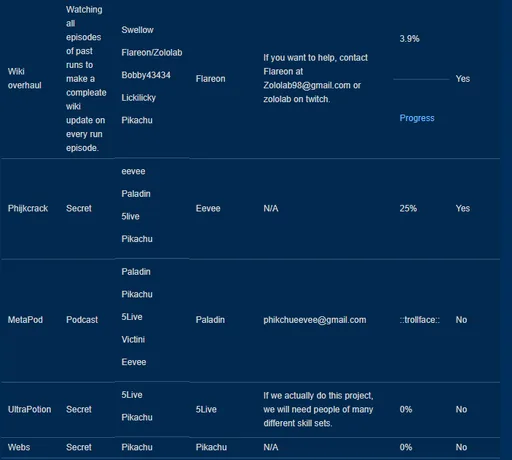Screen dimensions: 512x460
Task: Click the Lickilicky member entry
Action: pyautogui.click(x=139, y=98)
